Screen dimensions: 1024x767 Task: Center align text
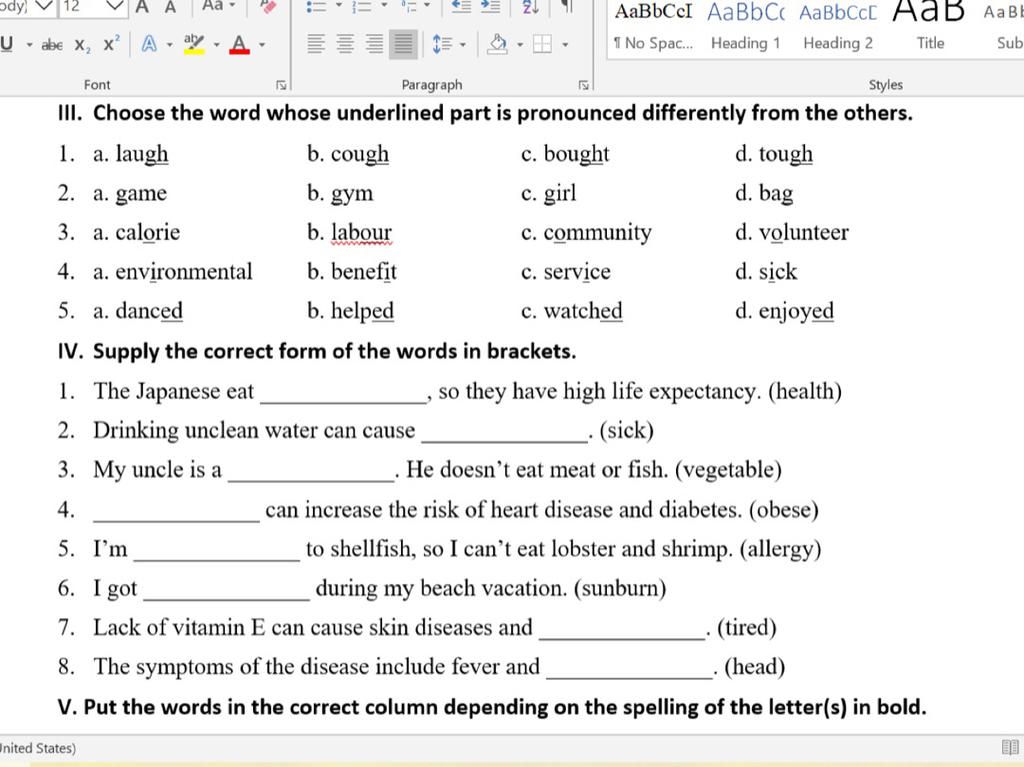(x=345, y=44)
